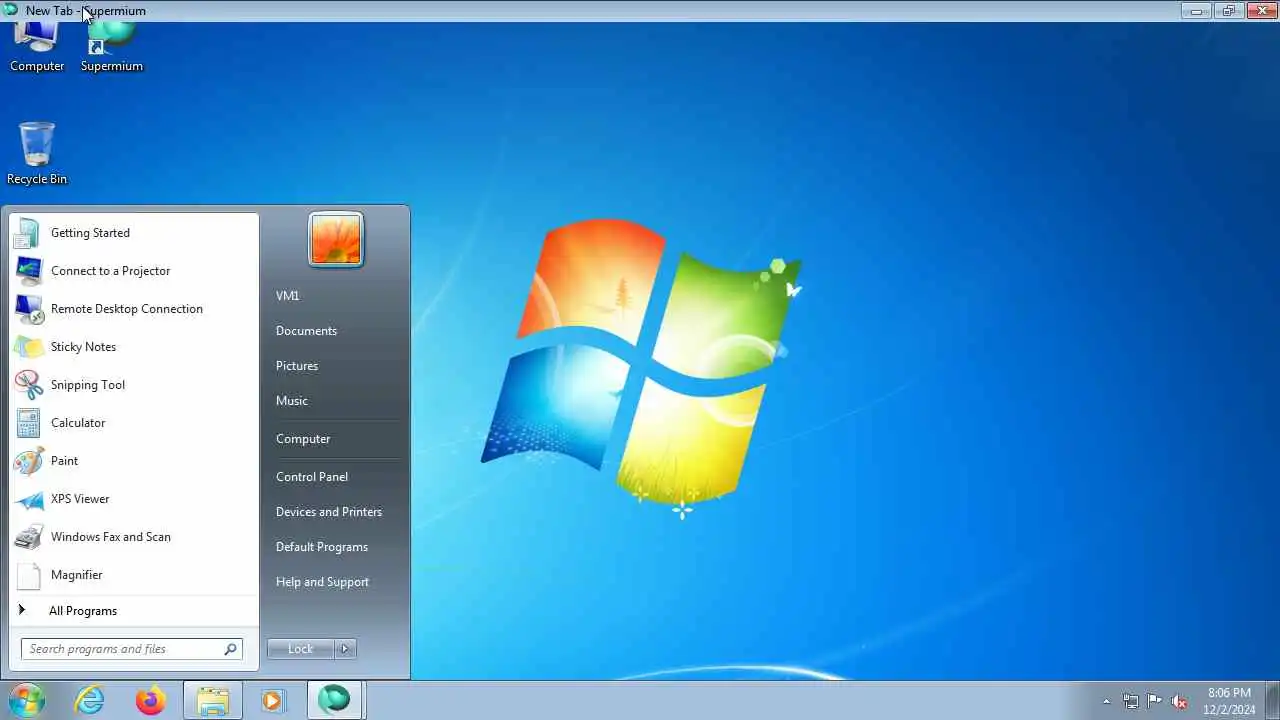Restore down the Supermium window
The image size is (1280, 720).
click(1228, 10)
